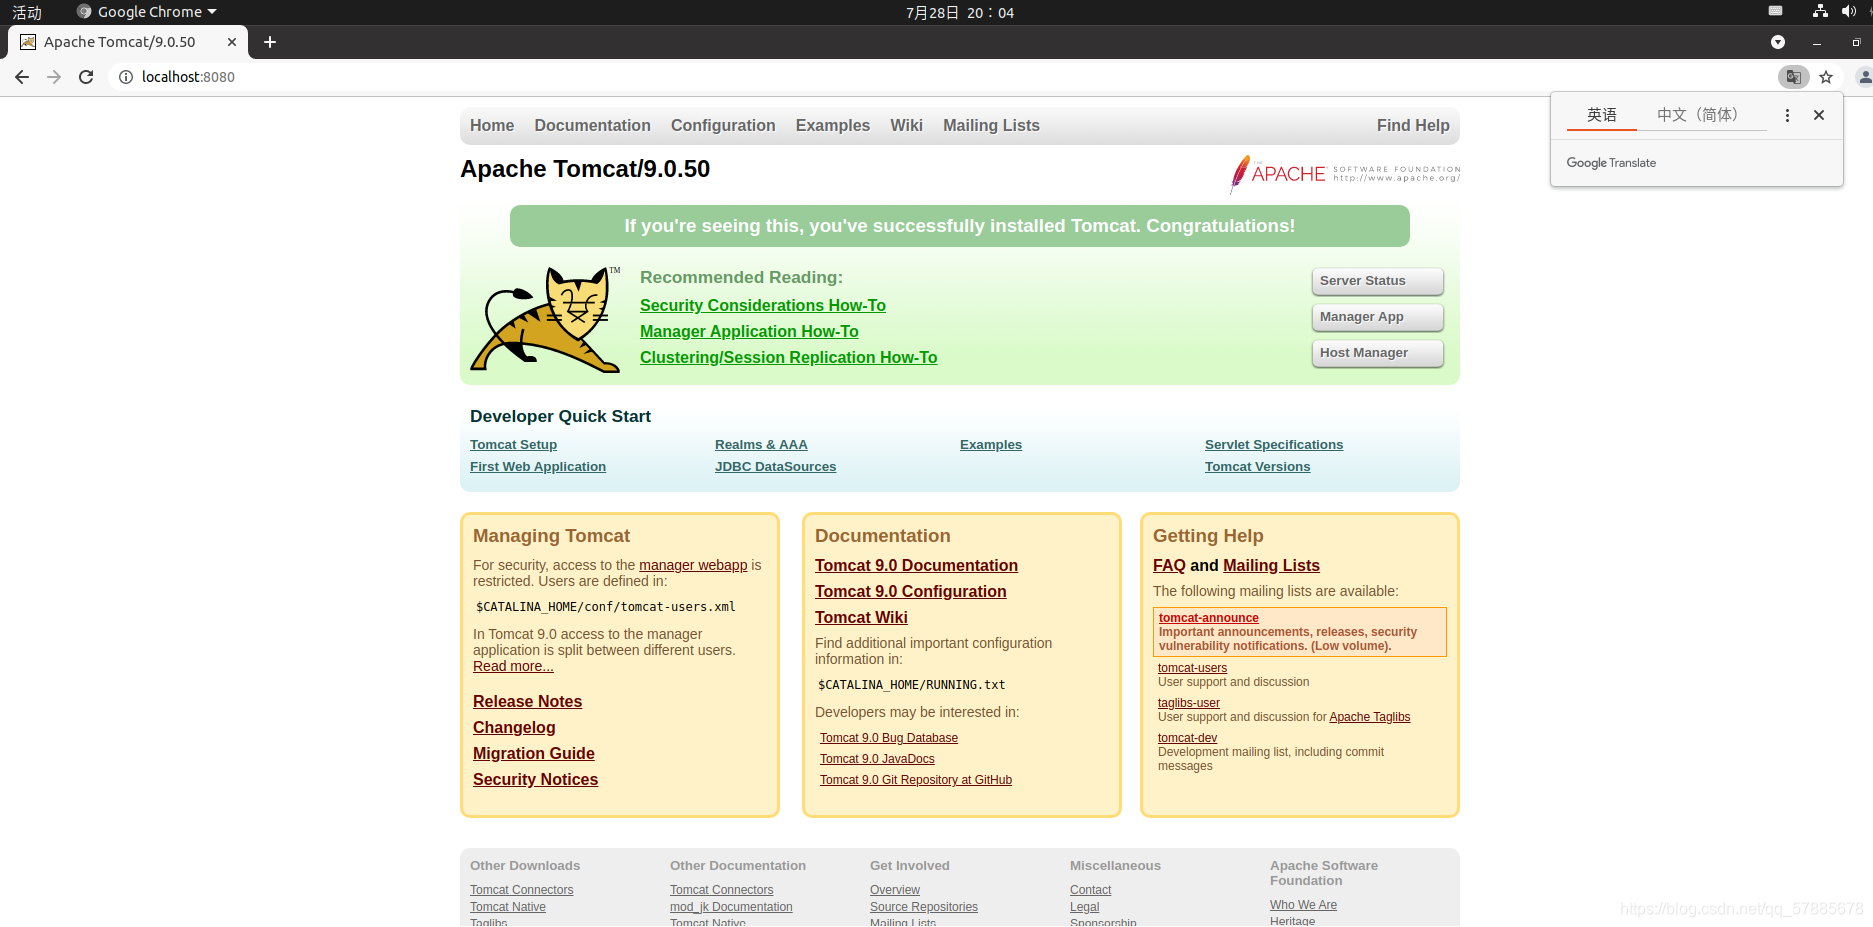Click Read more... in Managing Tomcat

[x=513, y=666]
